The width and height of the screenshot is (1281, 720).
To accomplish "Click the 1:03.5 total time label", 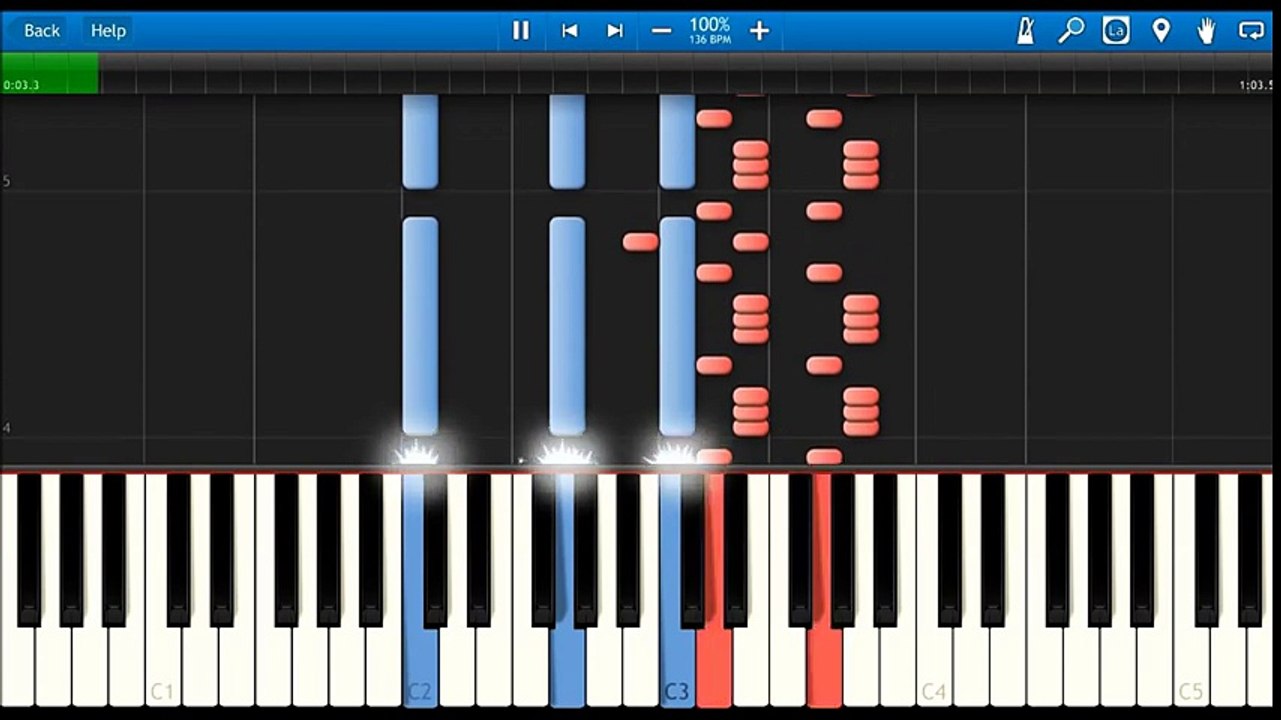I will (1257, 85).
